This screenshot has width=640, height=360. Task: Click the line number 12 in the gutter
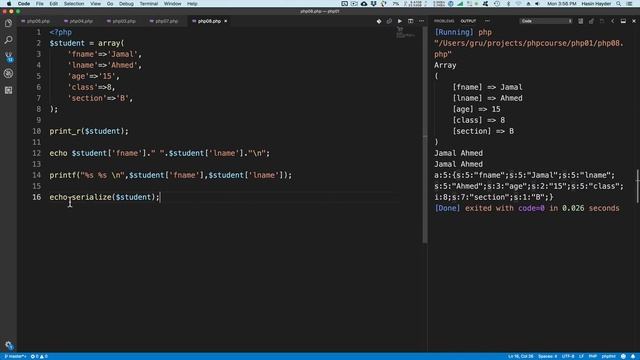(36, 153)
